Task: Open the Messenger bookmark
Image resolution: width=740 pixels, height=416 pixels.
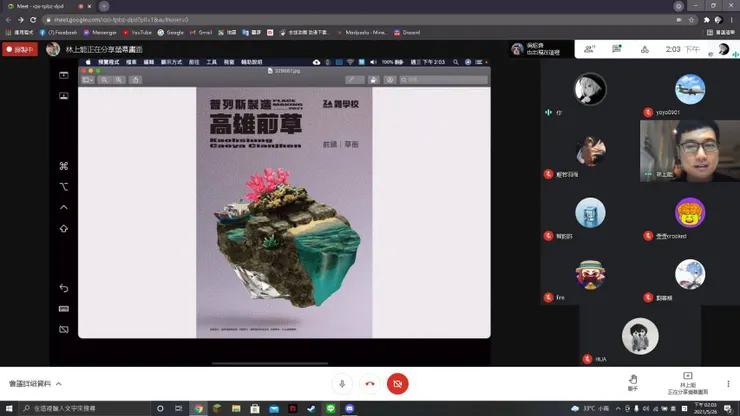Action: [100, 33]
